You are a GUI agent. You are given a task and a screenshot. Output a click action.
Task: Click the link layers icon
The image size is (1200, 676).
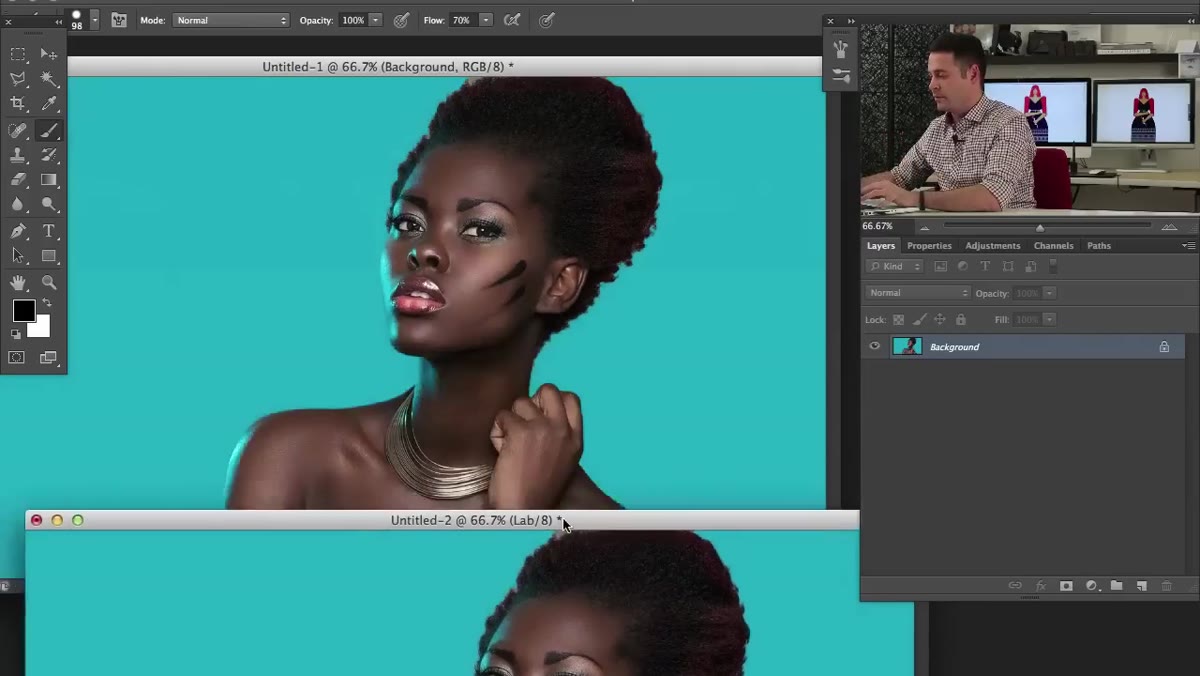[1015, 586]
